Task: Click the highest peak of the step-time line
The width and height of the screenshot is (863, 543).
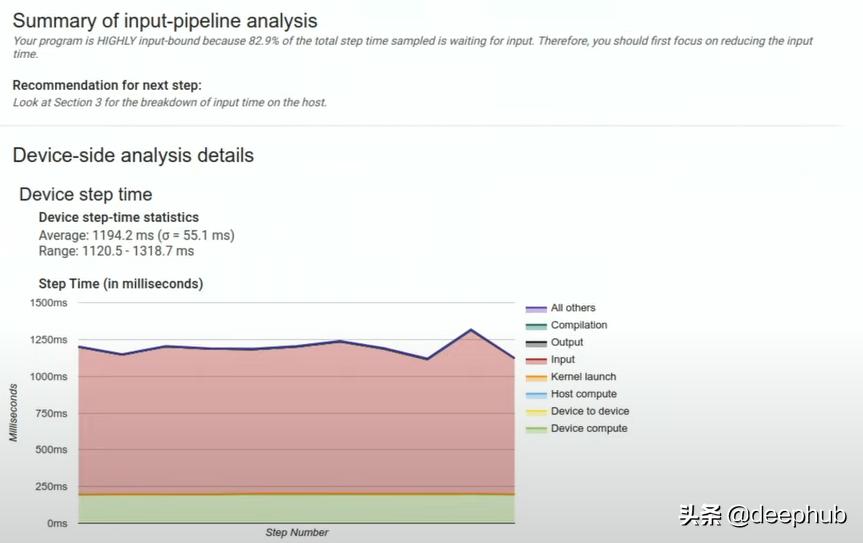Action: (x=471, y=329)
